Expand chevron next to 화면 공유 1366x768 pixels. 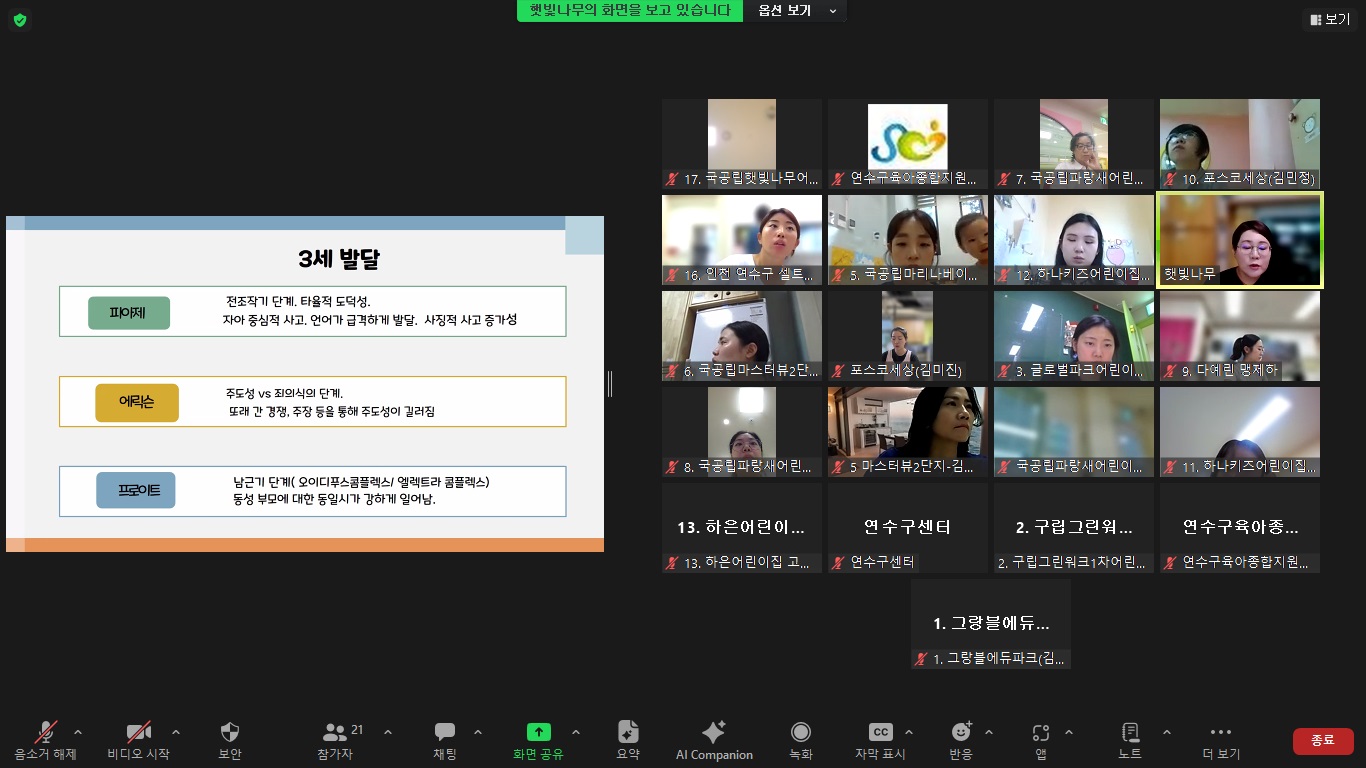[x=575, y=732]
